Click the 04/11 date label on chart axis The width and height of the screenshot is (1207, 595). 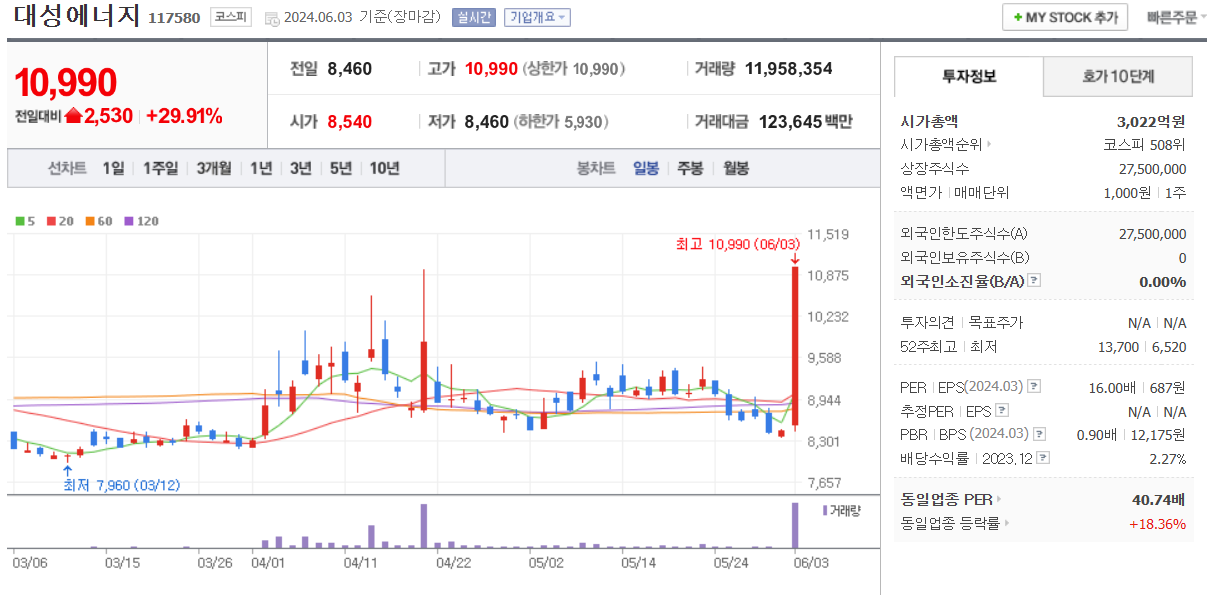(x=360, y=563)
